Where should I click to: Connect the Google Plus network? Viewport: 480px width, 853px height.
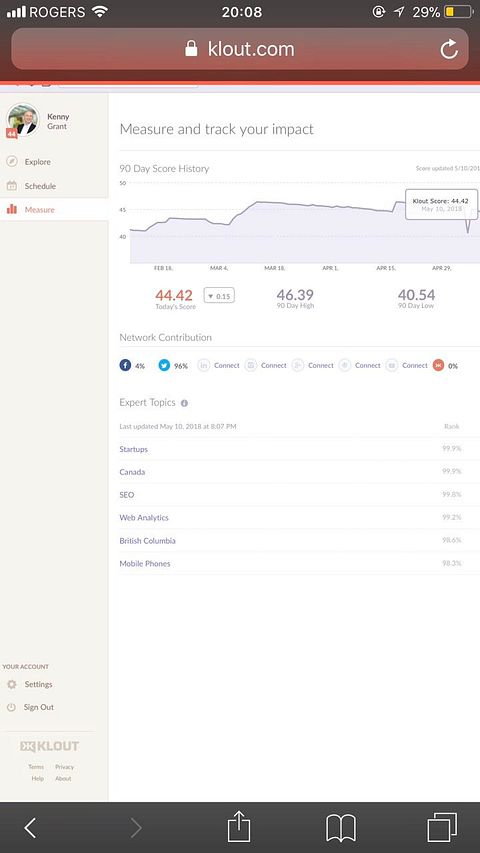click(x=298, y=365)
